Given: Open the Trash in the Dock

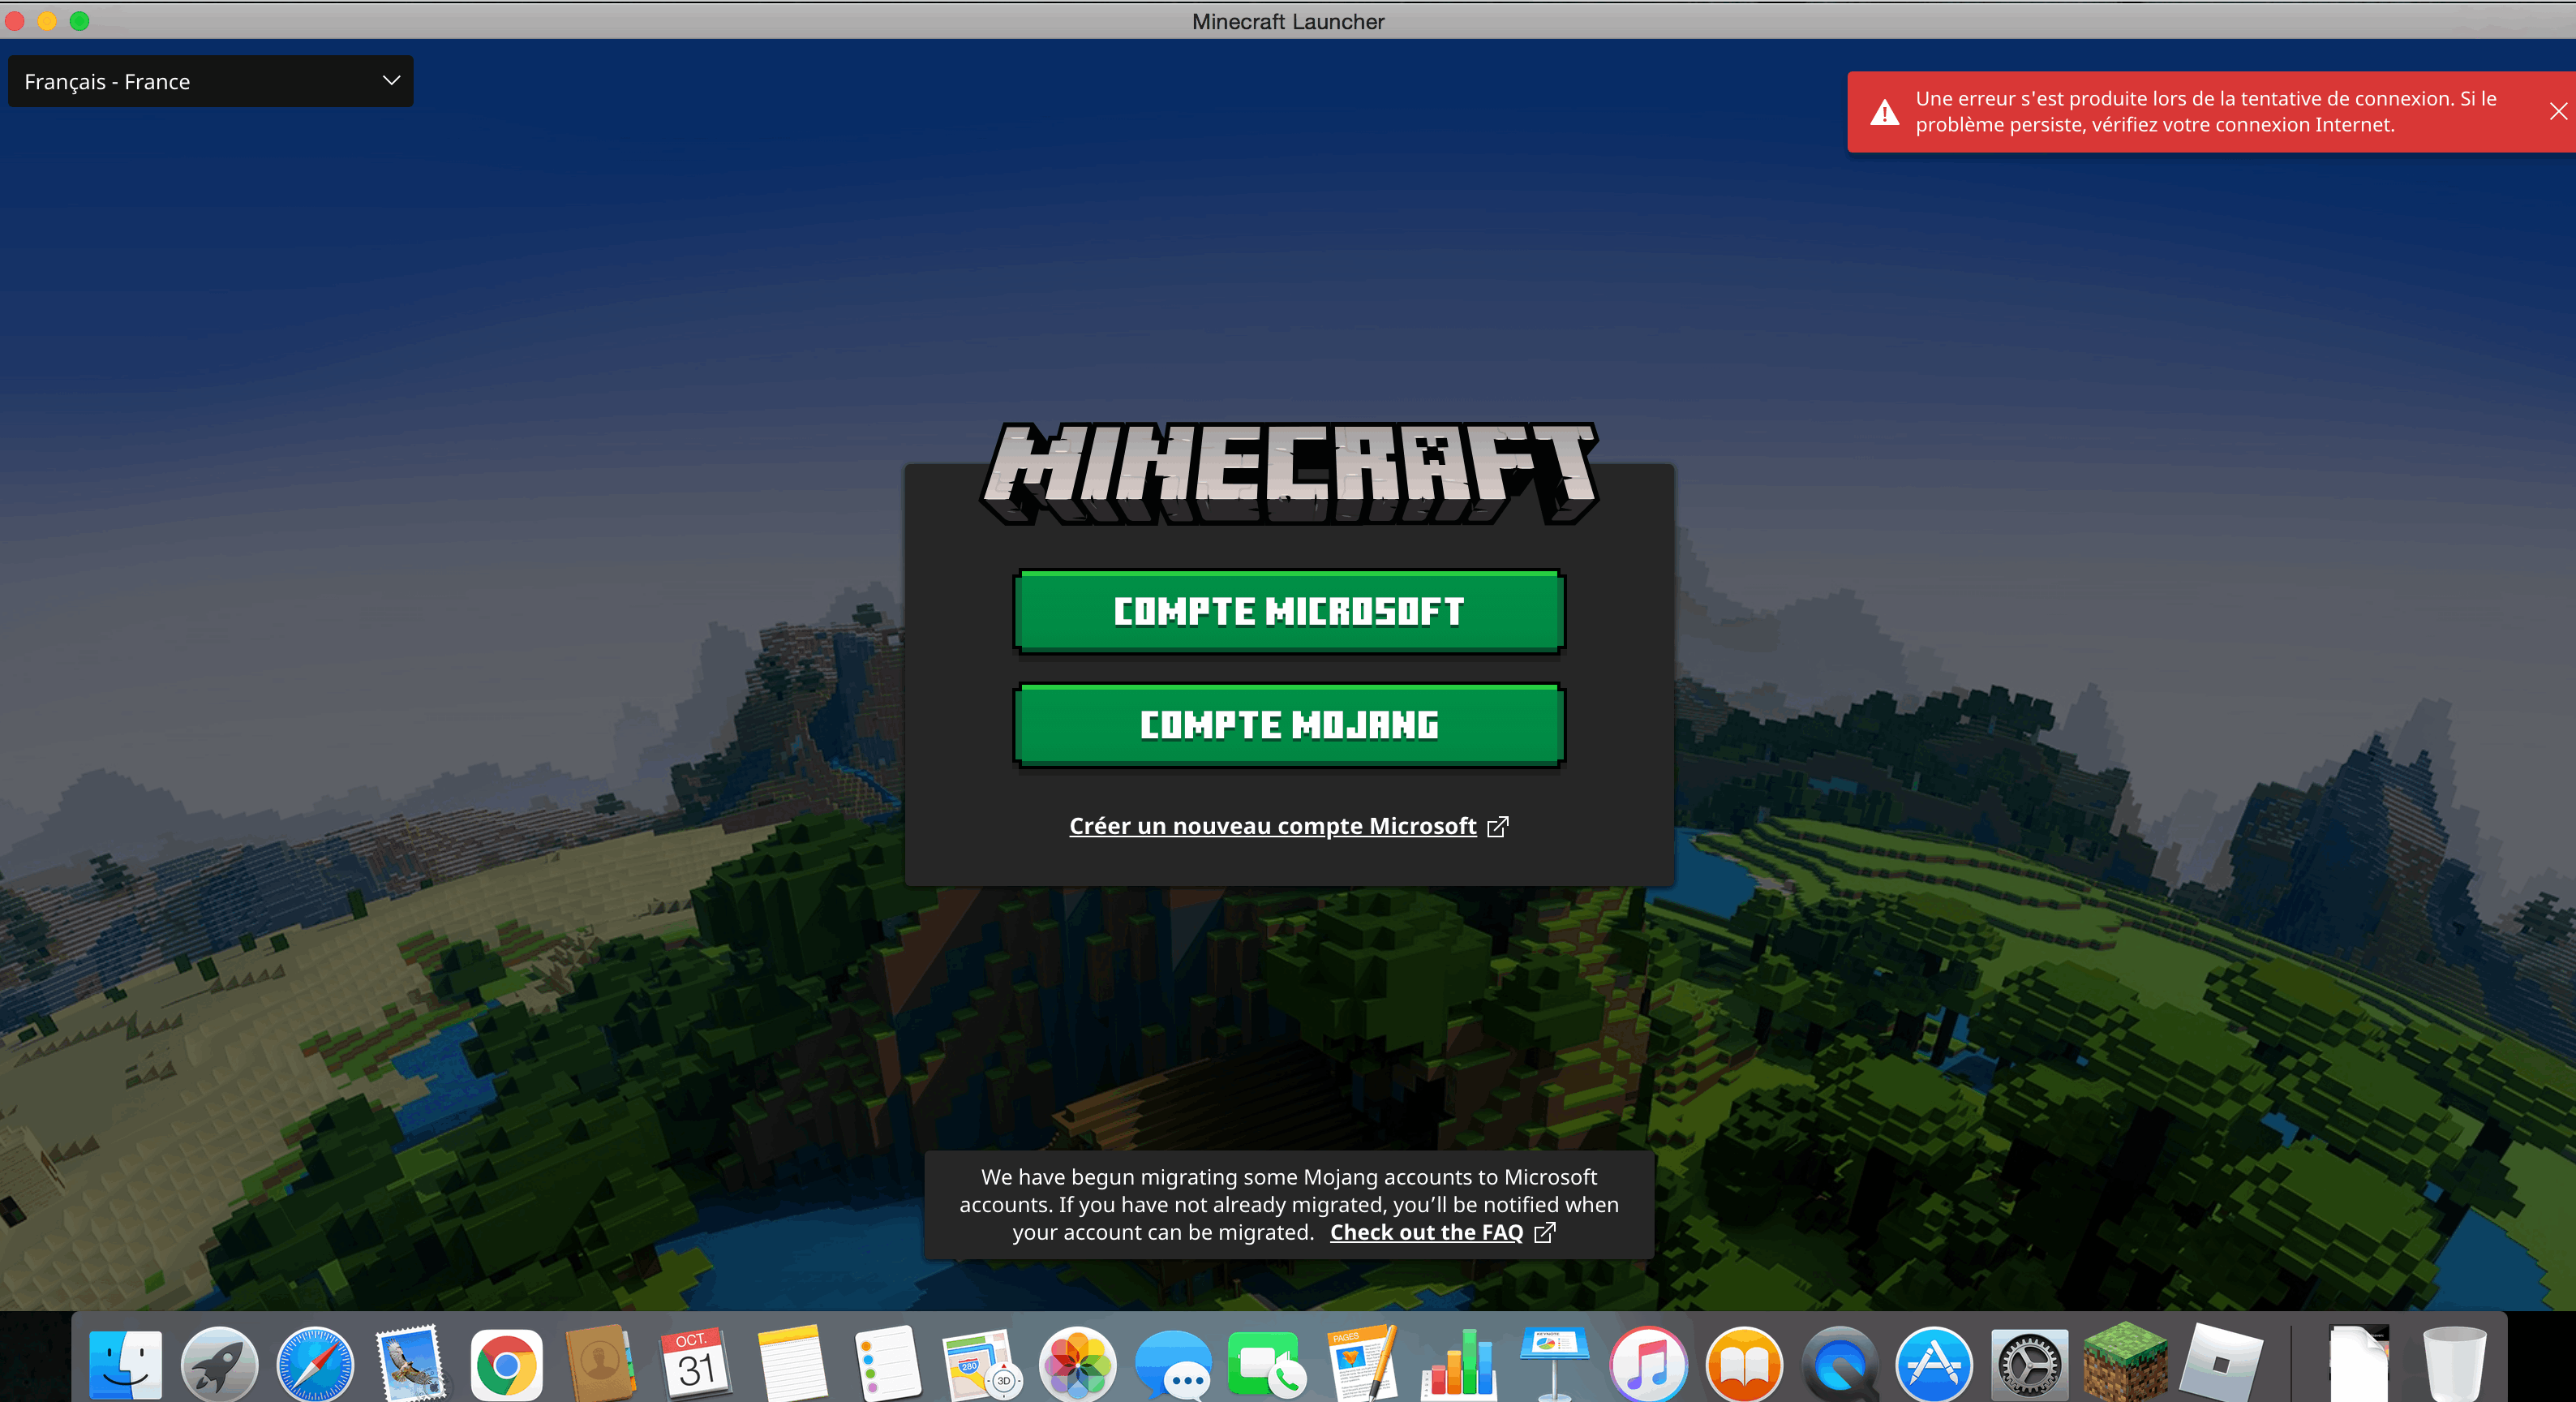Looking at the screenshot, I should coord(2454,1363).
